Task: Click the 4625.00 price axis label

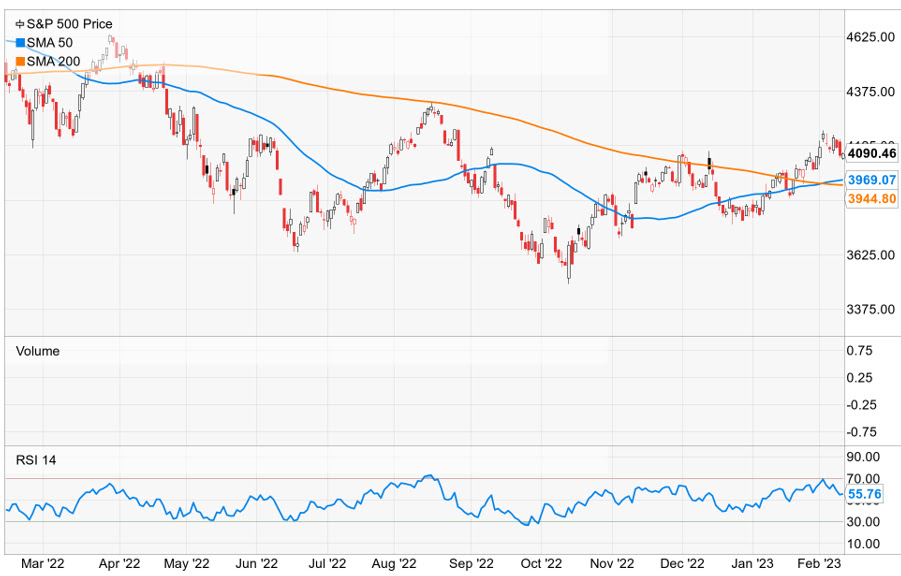Action: [x=871, y=37]
